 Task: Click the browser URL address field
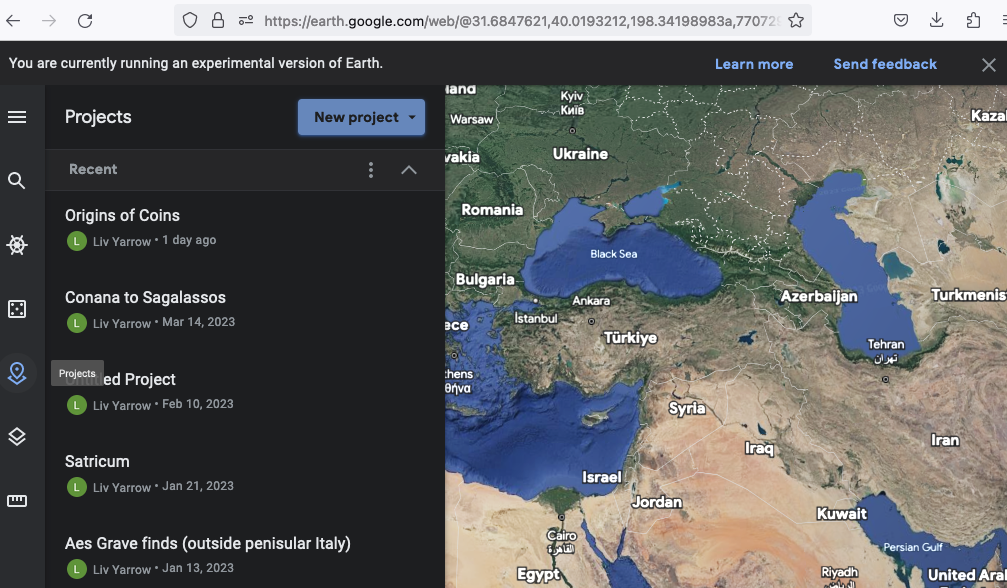(520, 21)
